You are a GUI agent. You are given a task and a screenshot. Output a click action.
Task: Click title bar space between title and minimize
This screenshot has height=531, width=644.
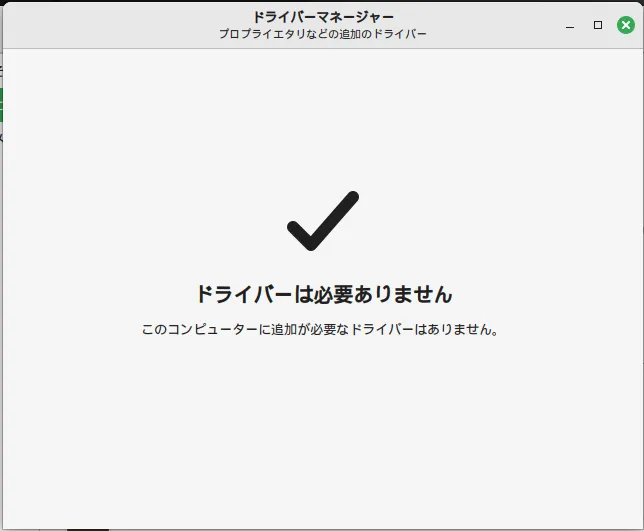[490, 25]
